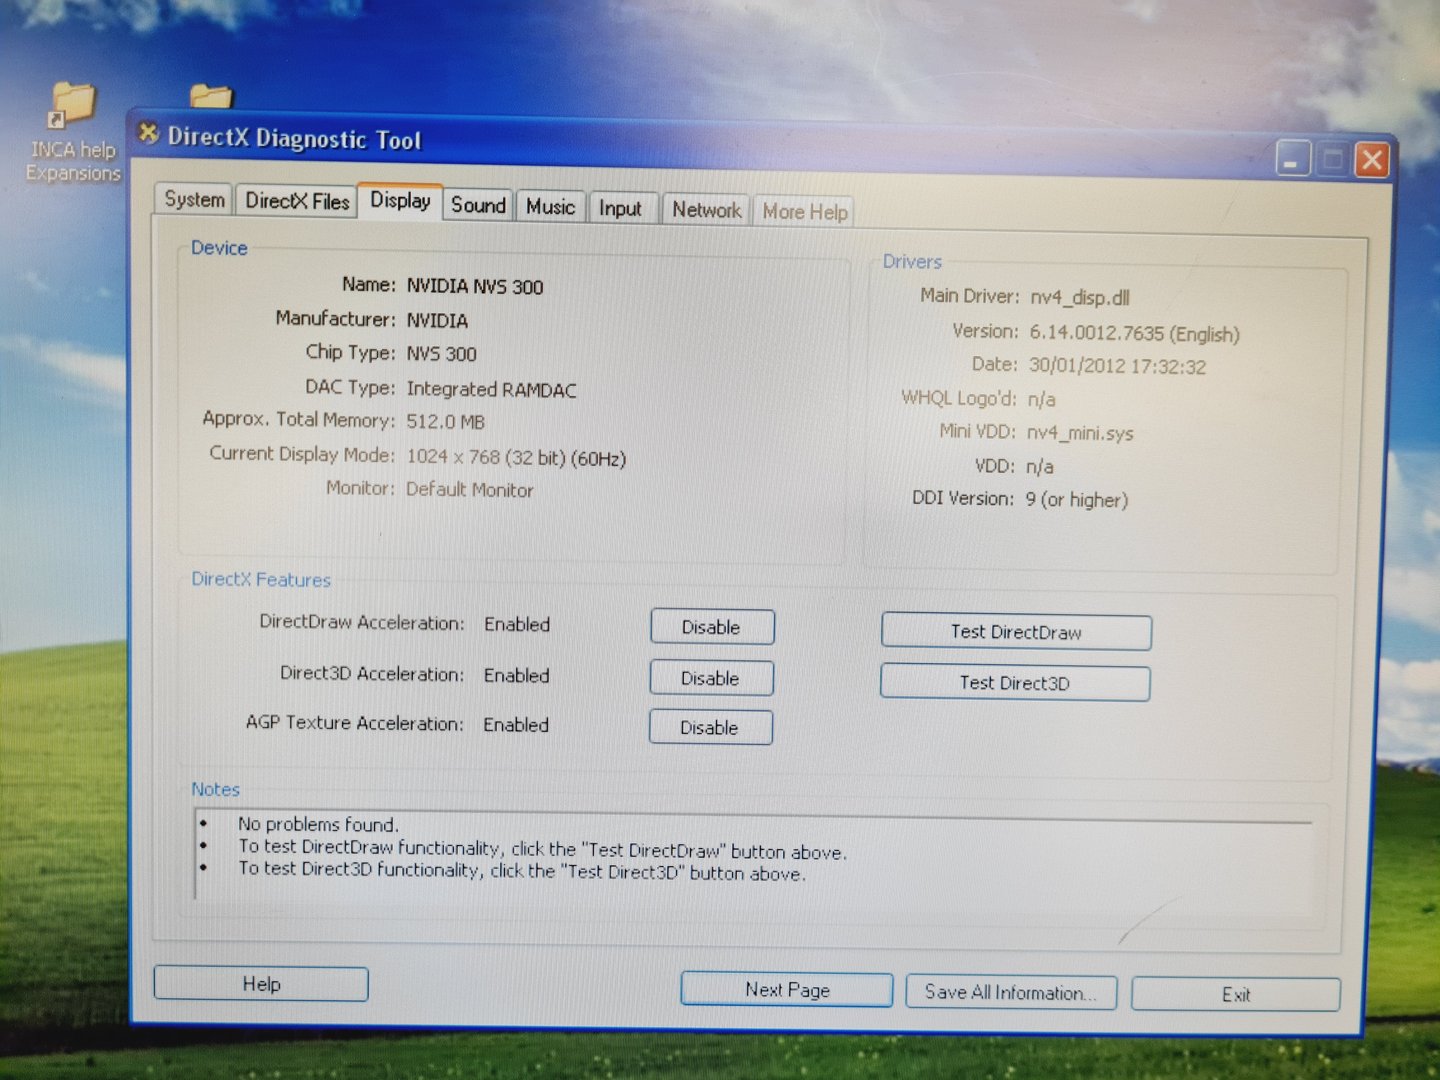Select the partially hidden desktop folder icon
This screenshot has height=1080, width=1440.
pos(211,96)
